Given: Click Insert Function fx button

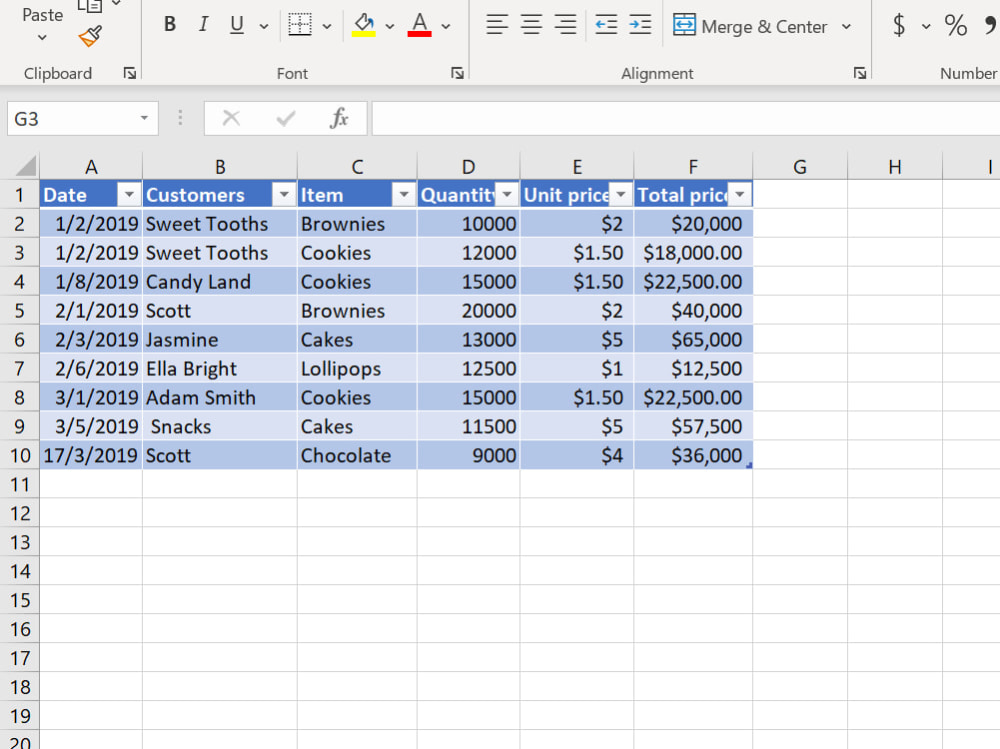Looking at the screenshot, I should [x=339, y=118].
